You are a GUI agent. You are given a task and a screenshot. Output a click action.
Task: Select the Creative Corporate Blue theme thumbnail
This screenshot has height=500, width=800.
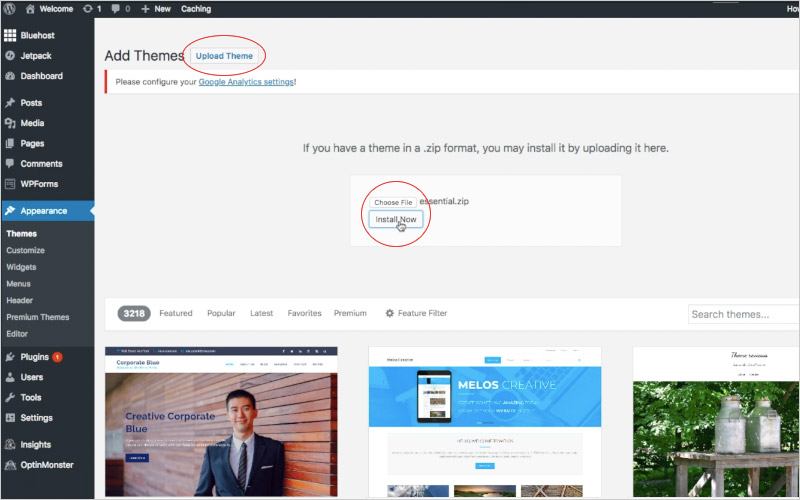(x=221, y=421)
